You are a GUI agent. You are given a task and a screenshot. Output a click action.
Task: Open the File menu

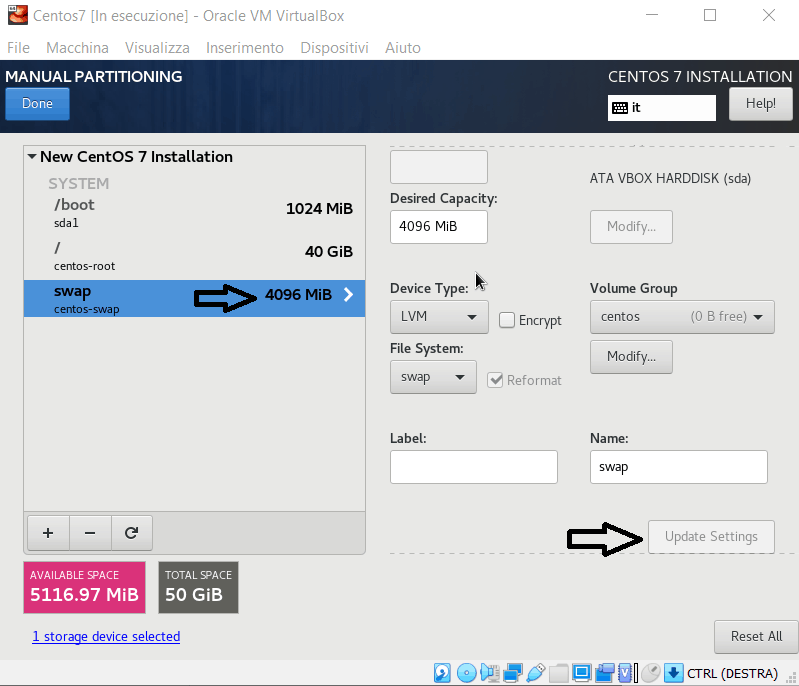(18, 48)
